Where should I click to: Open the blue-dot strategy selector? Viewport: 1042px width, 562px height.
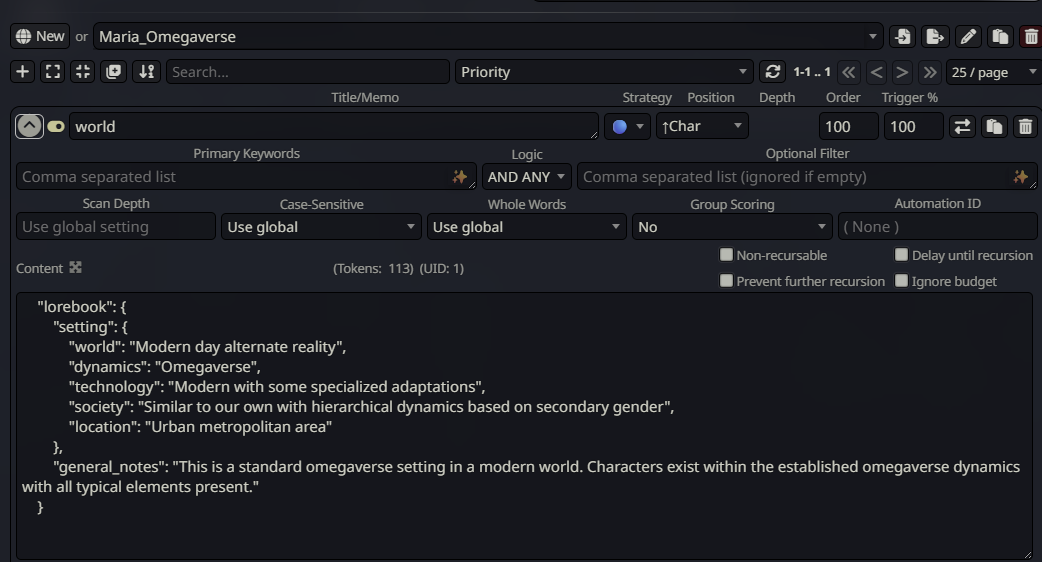(x=627, y=127)
